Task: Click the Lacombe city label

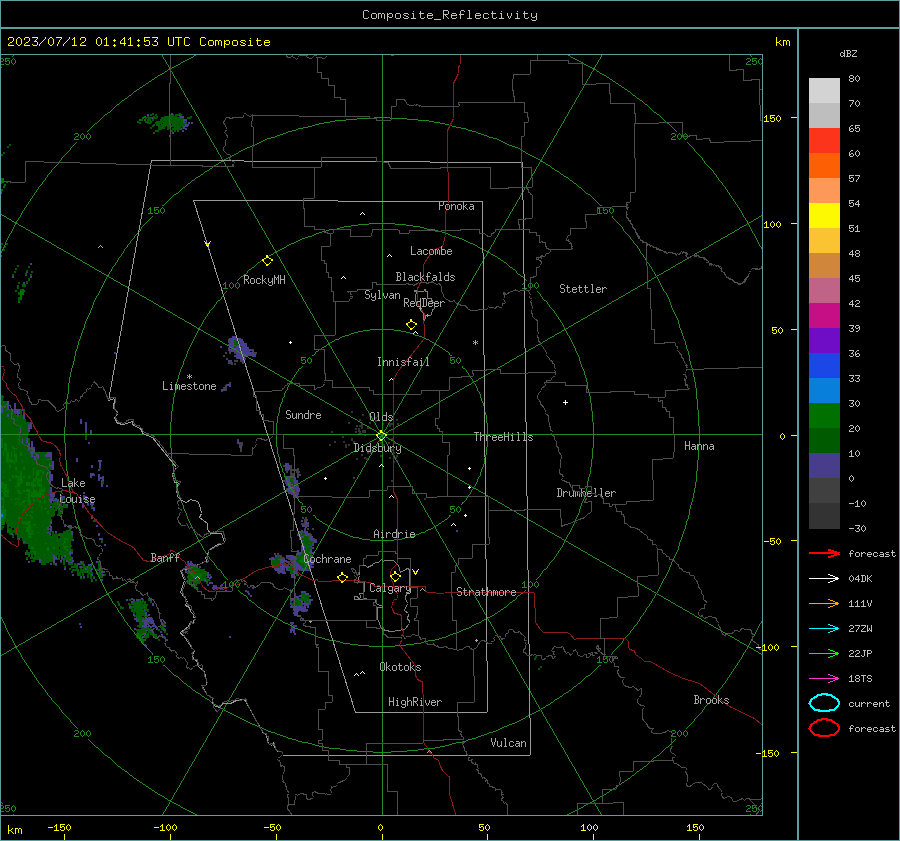Action: (431, 251)
